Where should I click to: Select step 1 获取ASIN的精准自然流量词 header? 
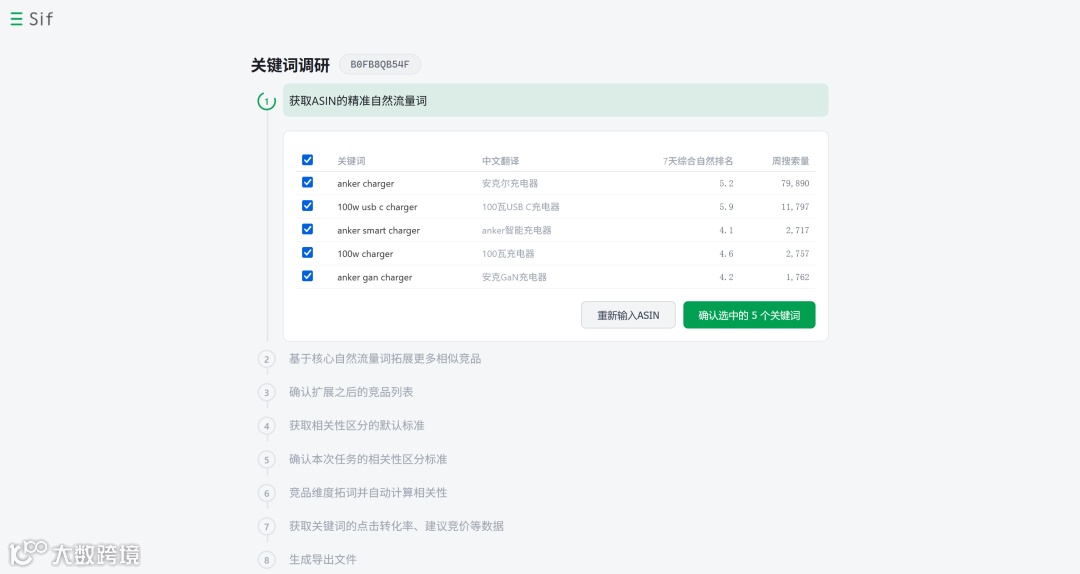click(555, 101)
